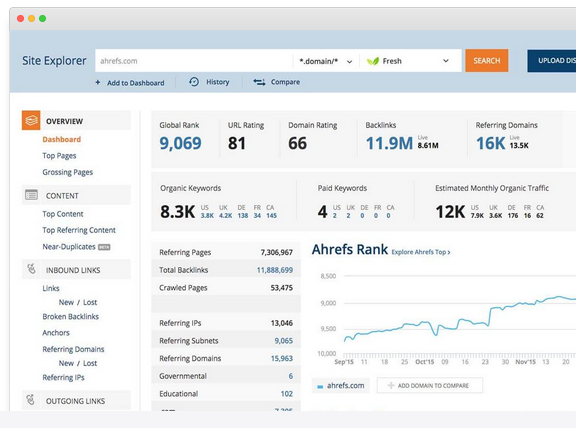Click the Add Domain to Compare button
The width and height of the screenshot is (576, 428).
[x=430, y=385]
